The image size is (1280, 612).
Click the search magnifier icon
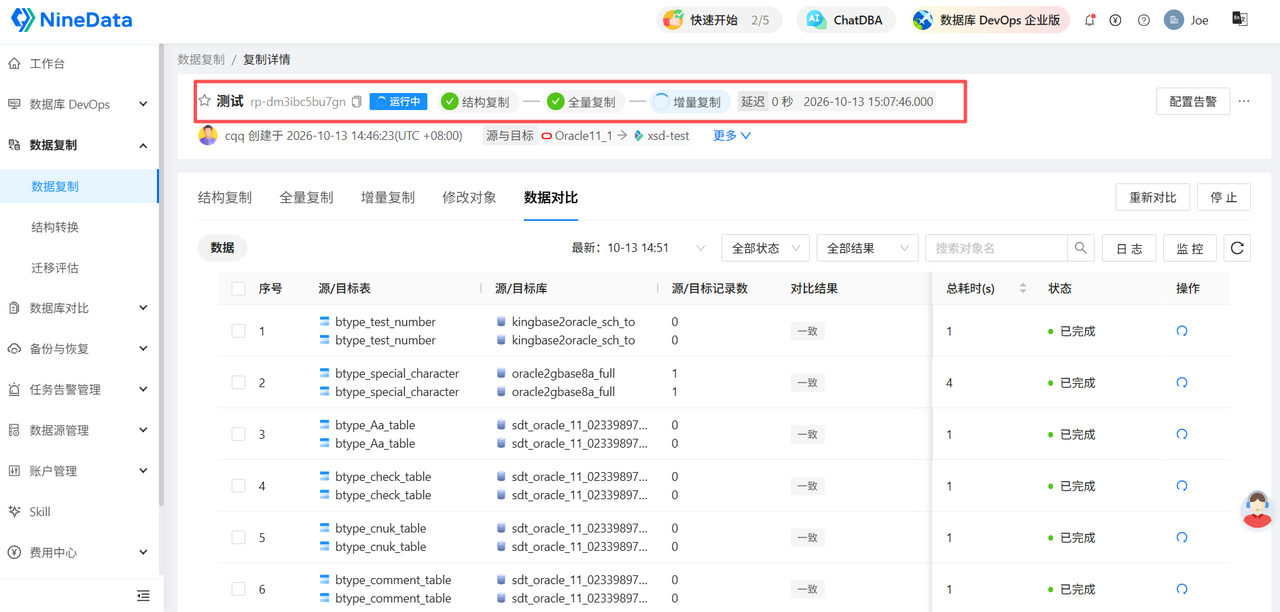pos(1081,248)
